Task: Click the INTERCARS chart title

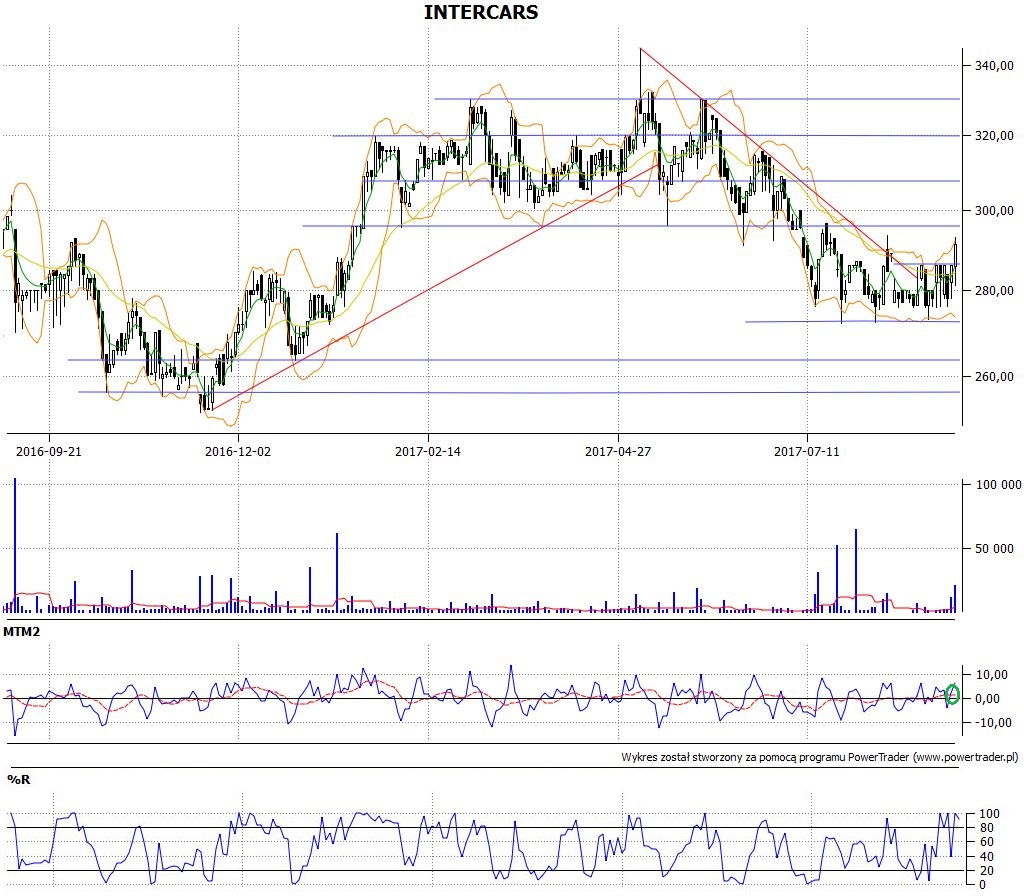Action: coord(481,12)
